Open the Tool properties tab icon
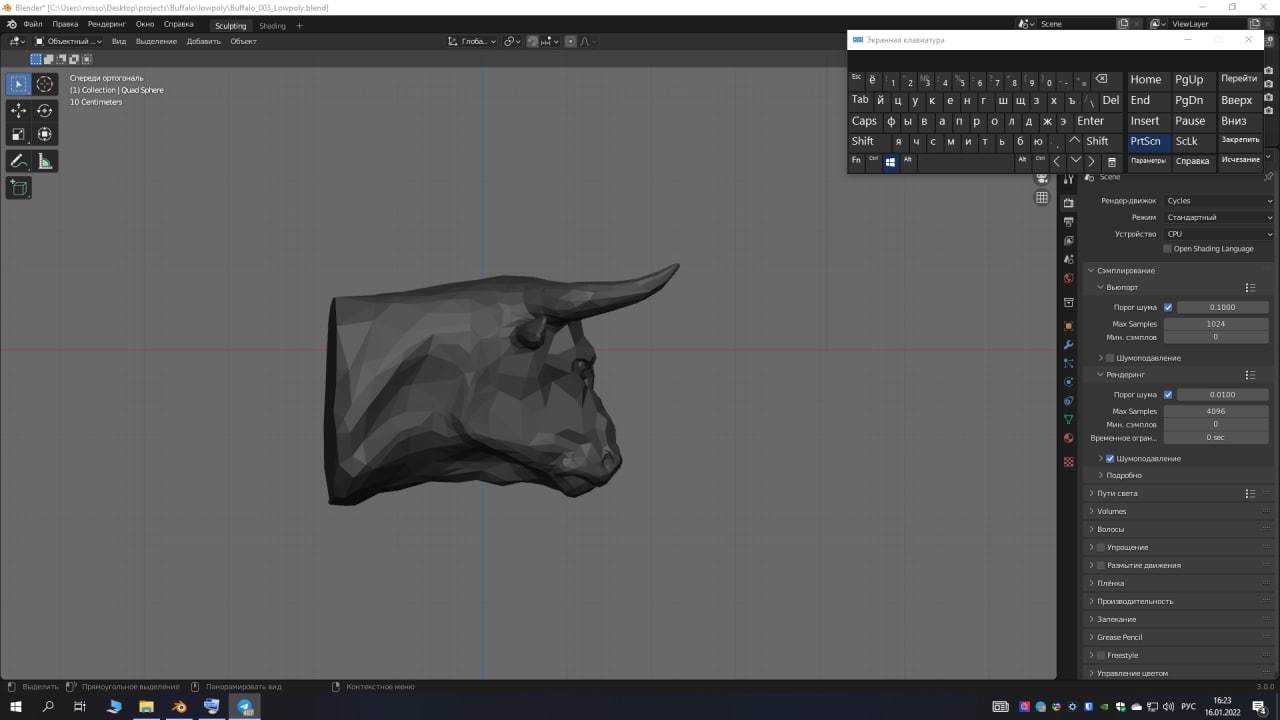Image resolution: width=1280 pixels, height=720 pixels. click(1068, 179)
